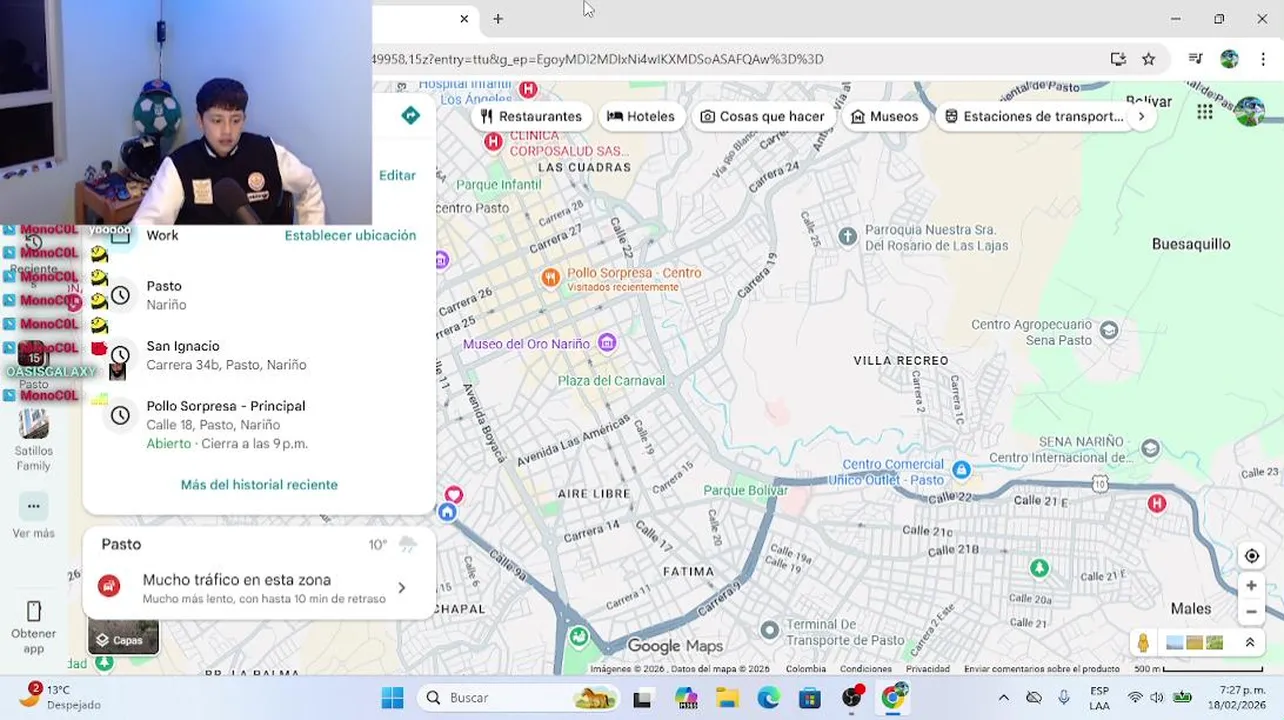Click the Hospital Infantil Los Ángeles marker

click(x=528, y=90)
